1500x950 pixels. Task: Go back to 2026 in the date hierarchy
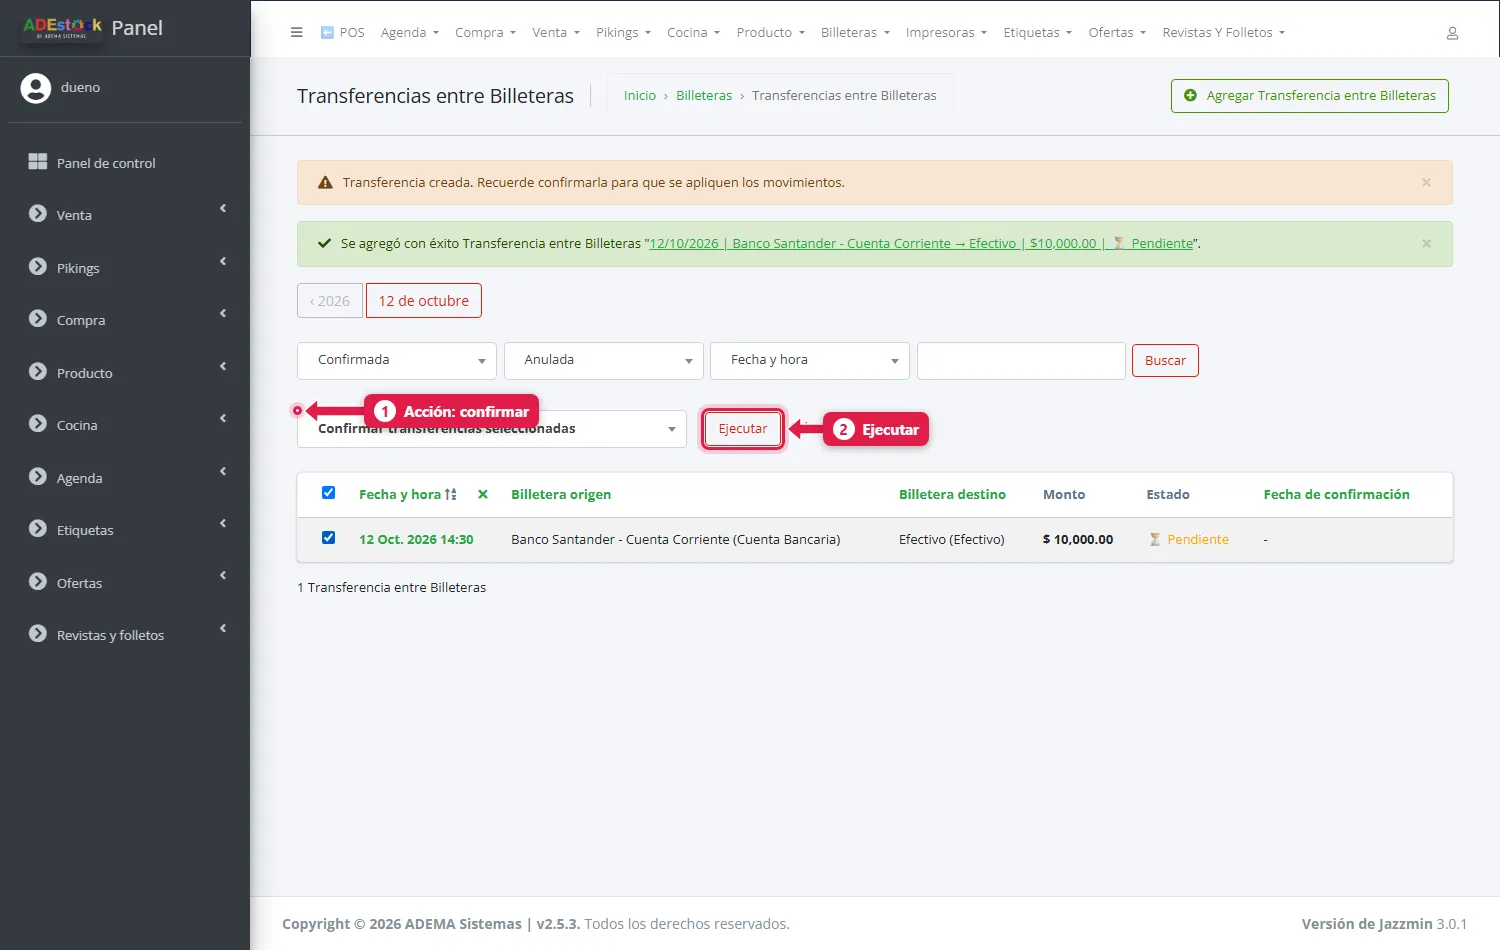click(x=330, y=301)
